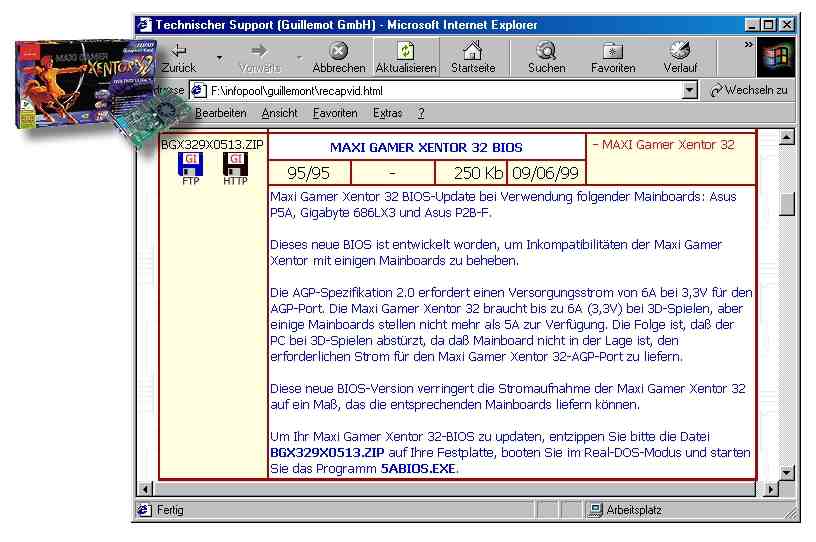Click Arbeitsplatz zone icon in status bar
Image resolution: width=816 pixels, height=542 pixels.
(595, 510)
